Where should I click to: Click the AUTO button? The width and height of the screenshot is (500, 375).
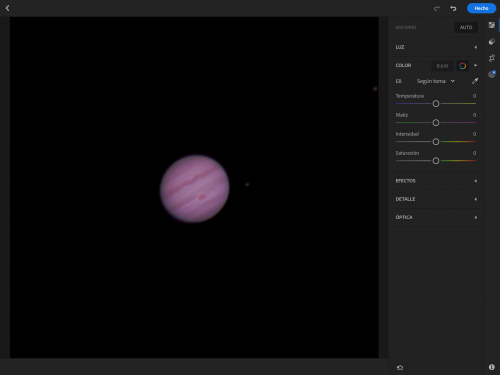pyautogui.click(x=466, y=27)
